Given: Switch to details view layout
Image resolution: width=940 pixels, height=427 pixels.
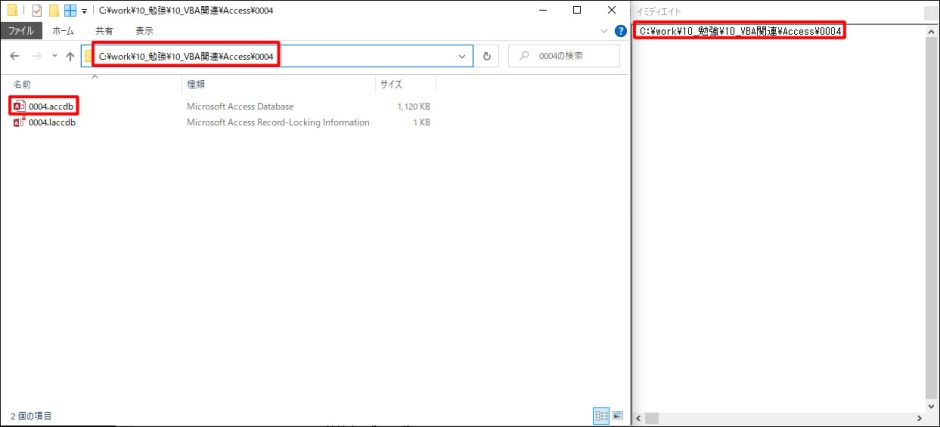Looking at the screenshot, I should click(601, 415).
